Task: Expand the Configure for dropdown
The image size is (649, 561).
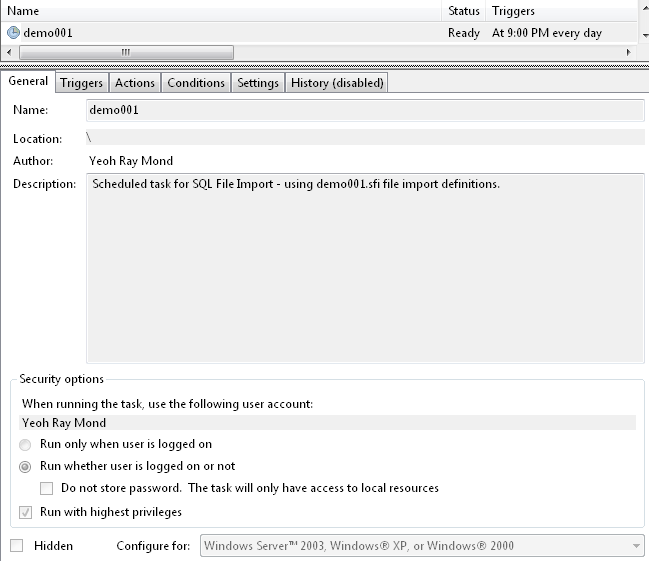Action: [x=637, y=546]
